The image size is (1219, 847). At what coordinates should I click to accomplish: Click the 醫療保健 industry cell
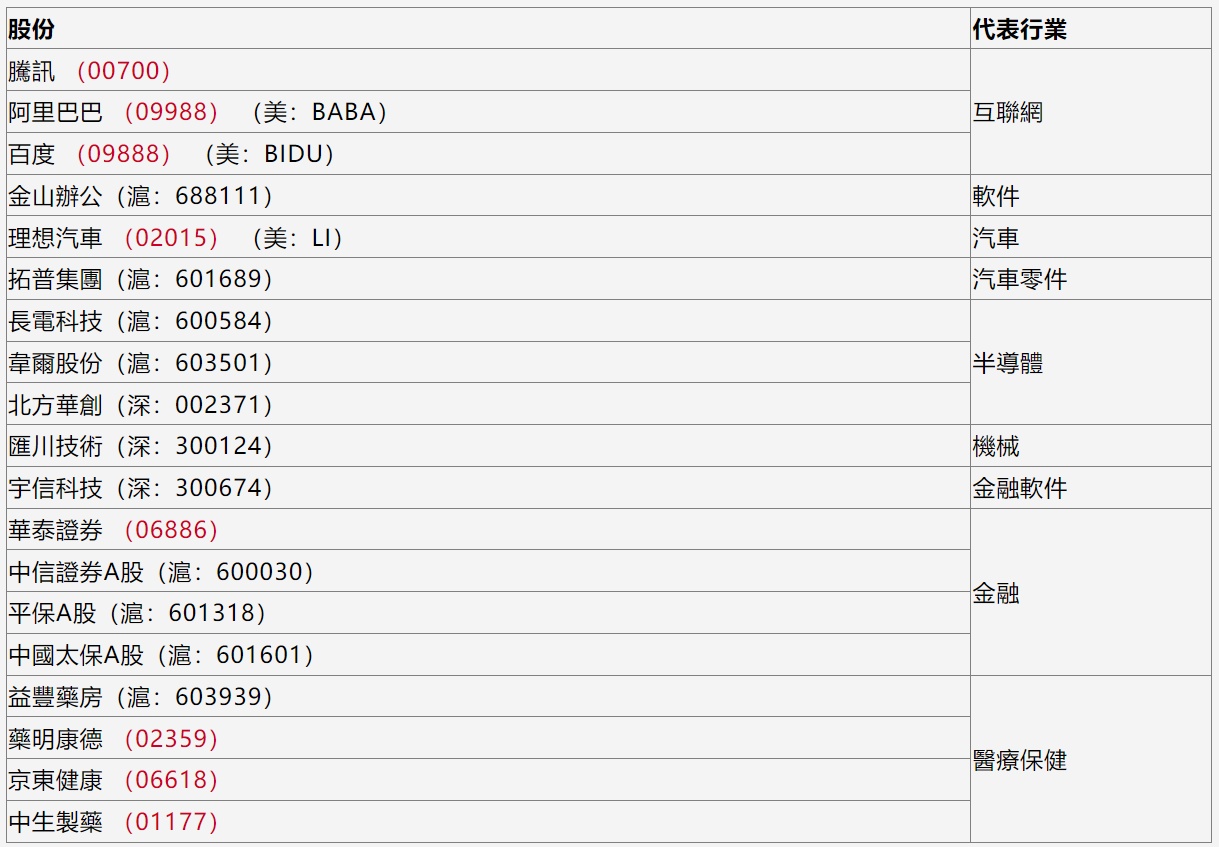click(1019, 760)
